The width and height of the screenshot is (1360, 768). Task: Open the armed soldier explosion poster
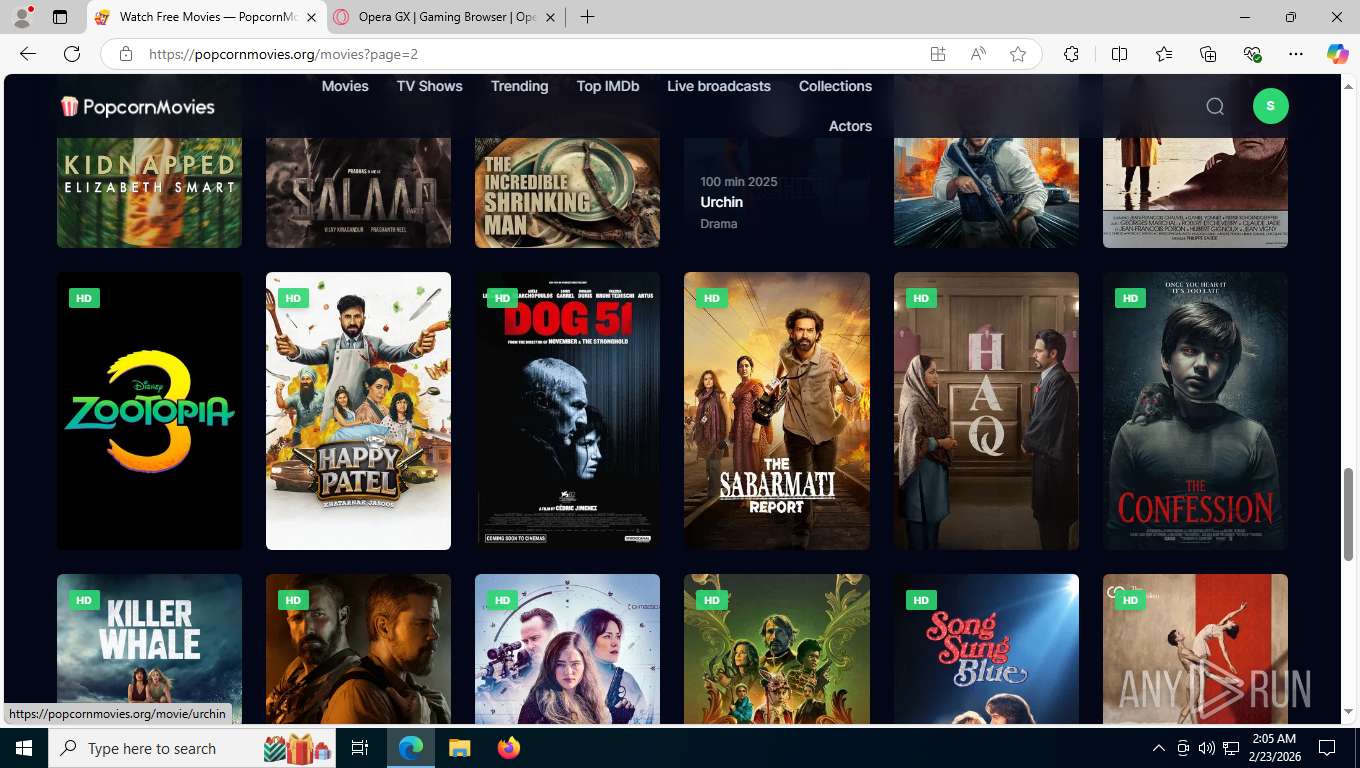point(986,192)
